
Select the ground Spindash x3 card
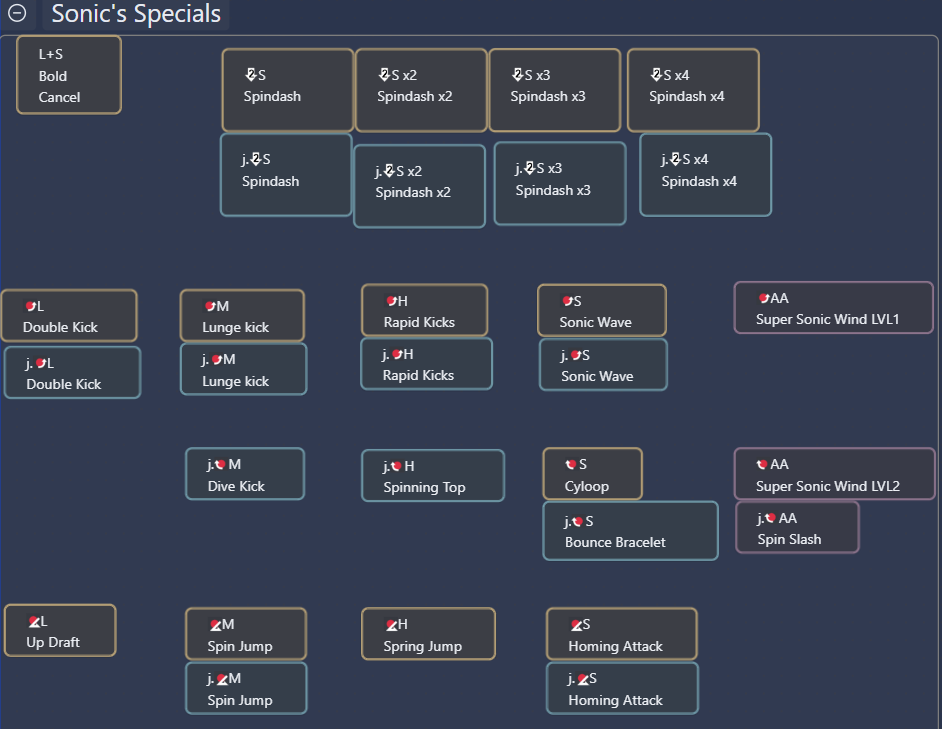tap(555, 90)
